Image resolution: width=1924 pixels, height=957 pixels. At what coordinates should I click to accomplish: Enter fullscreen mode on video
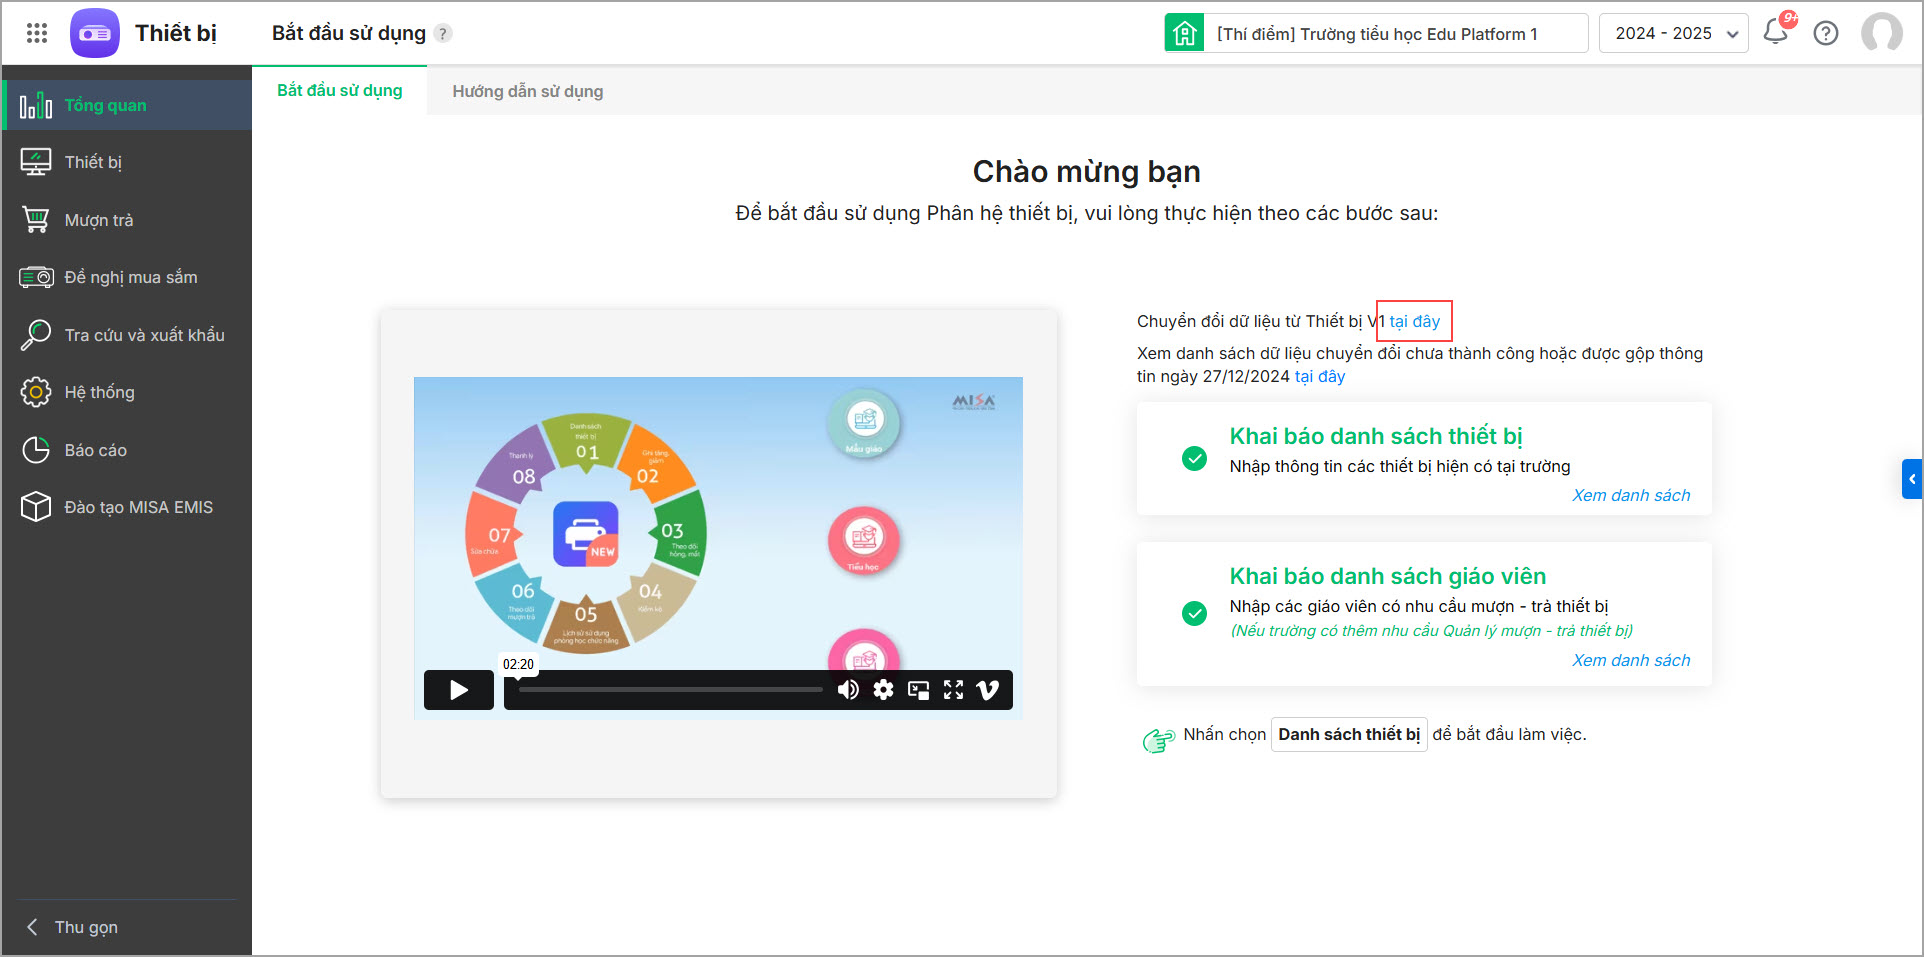click(x=953, y=690)
